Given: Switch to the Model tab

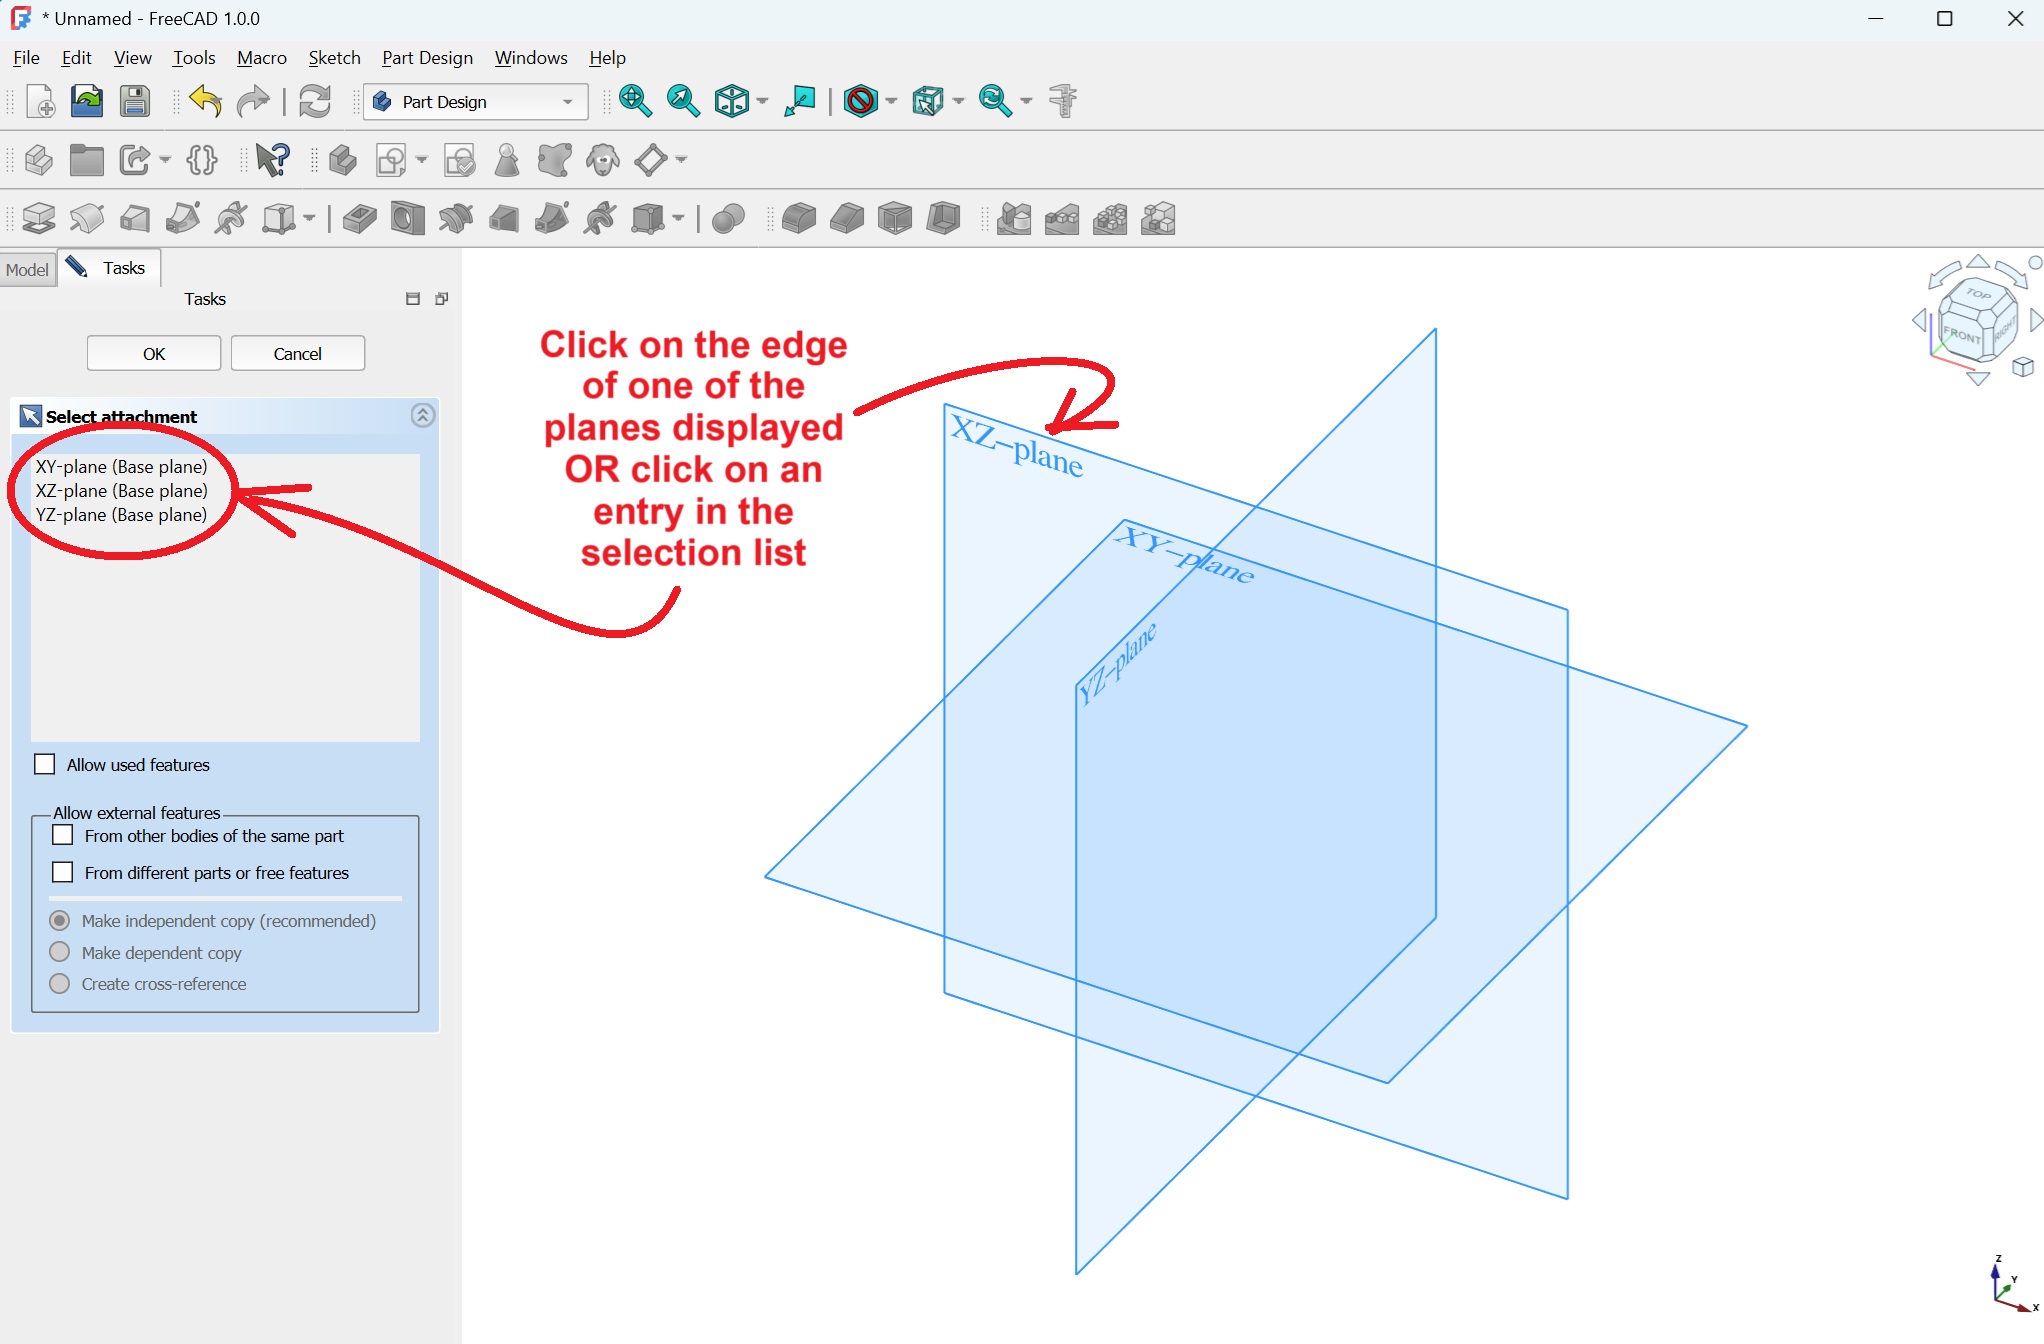Looking at the screenshot, I should [x=27, y=269].
